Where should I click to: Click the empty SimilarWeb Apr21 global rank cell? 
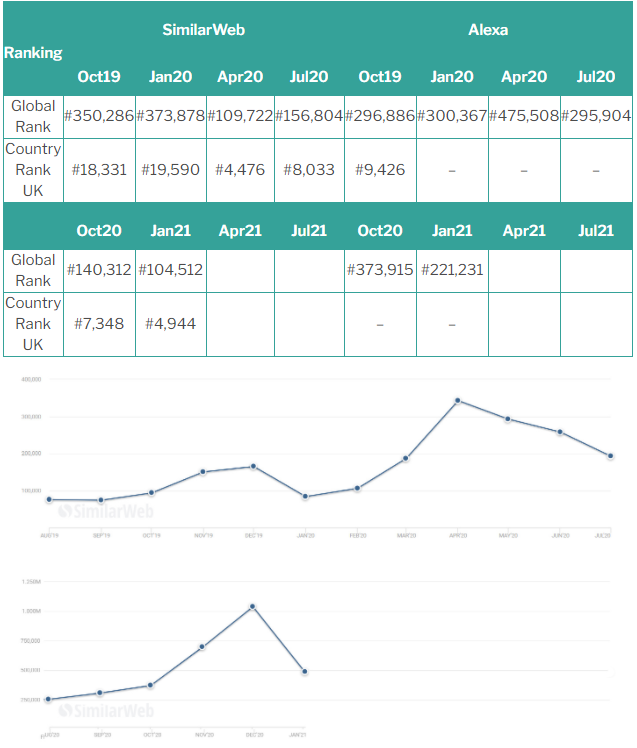tap(240, 270)
